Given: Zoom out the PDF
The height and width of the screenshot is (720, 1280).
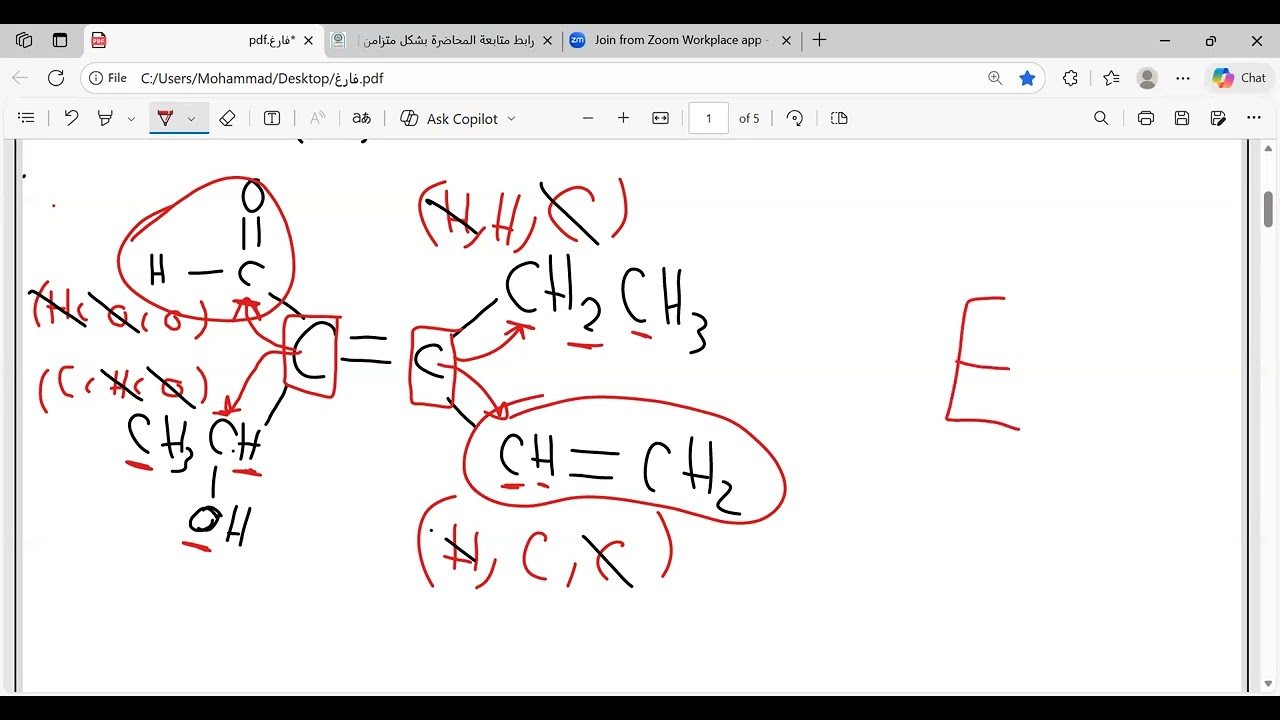Looking at the screenshot, I should [588, 118].
